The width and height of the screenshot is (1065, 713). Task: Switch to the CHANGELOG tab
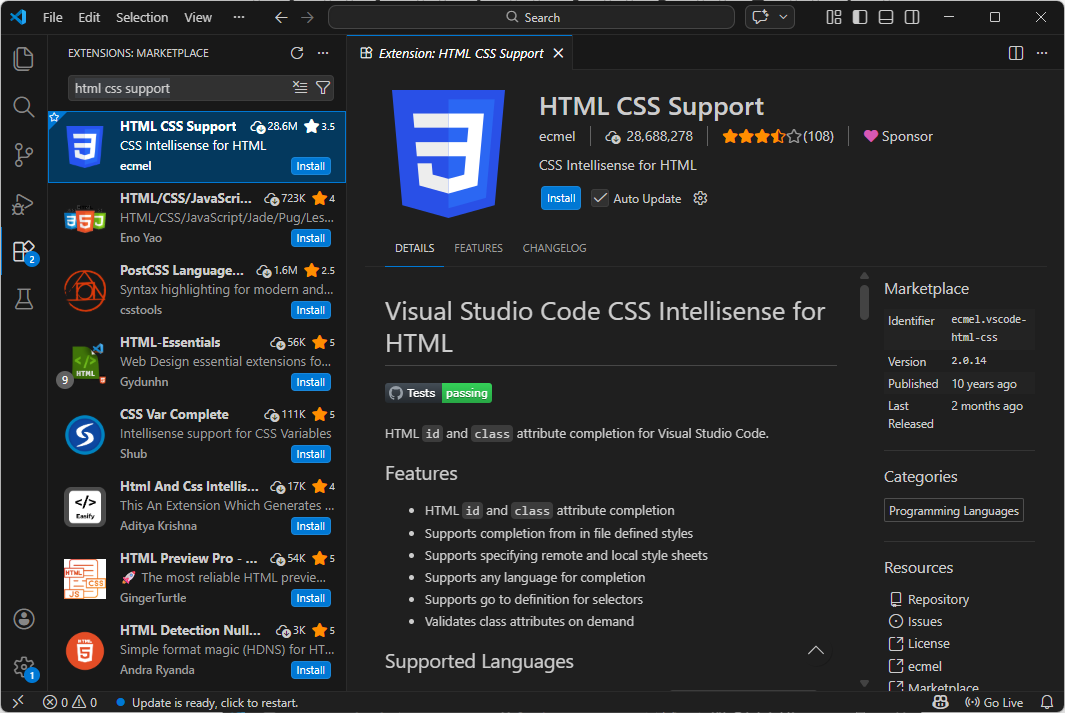pos(554,248)
